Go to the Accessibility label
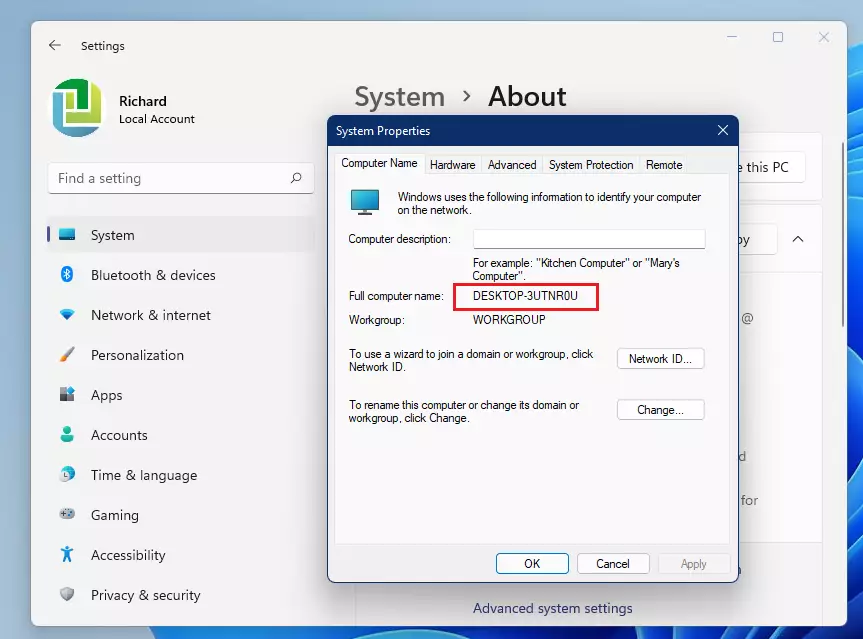 coord(128,555)
